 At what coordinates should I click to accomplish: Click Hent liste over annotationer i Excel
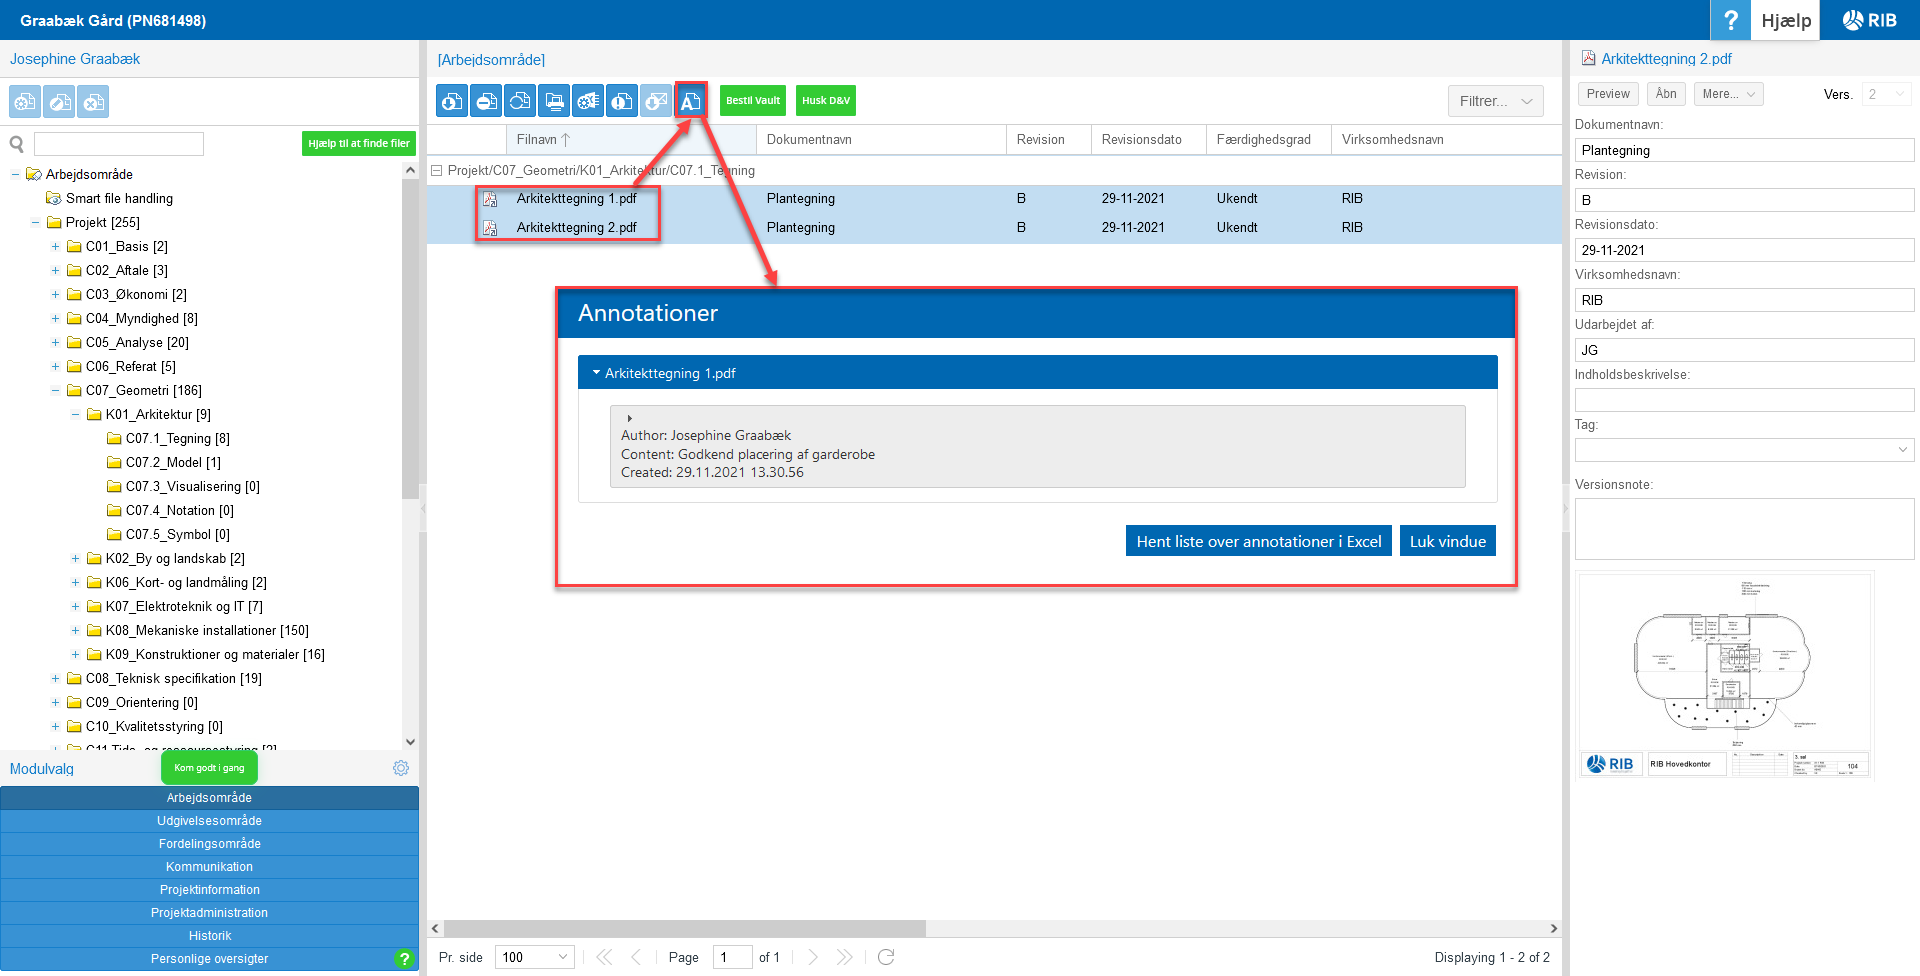1258,541
